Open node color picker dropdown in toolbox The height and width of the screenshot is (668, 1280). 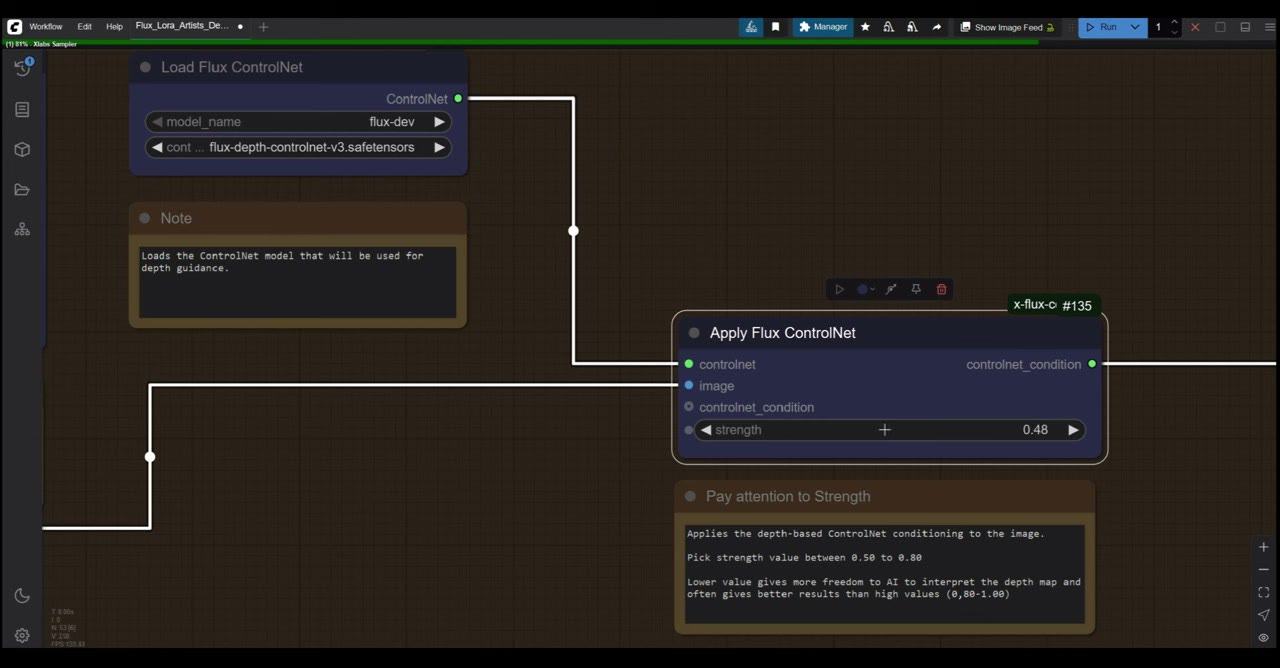[x=865, y=289]
